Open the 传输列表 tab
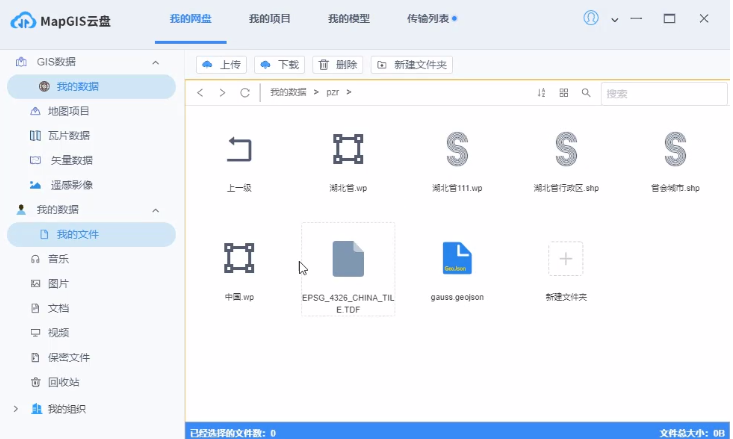 pyautogui.click(x=428, y=19)
